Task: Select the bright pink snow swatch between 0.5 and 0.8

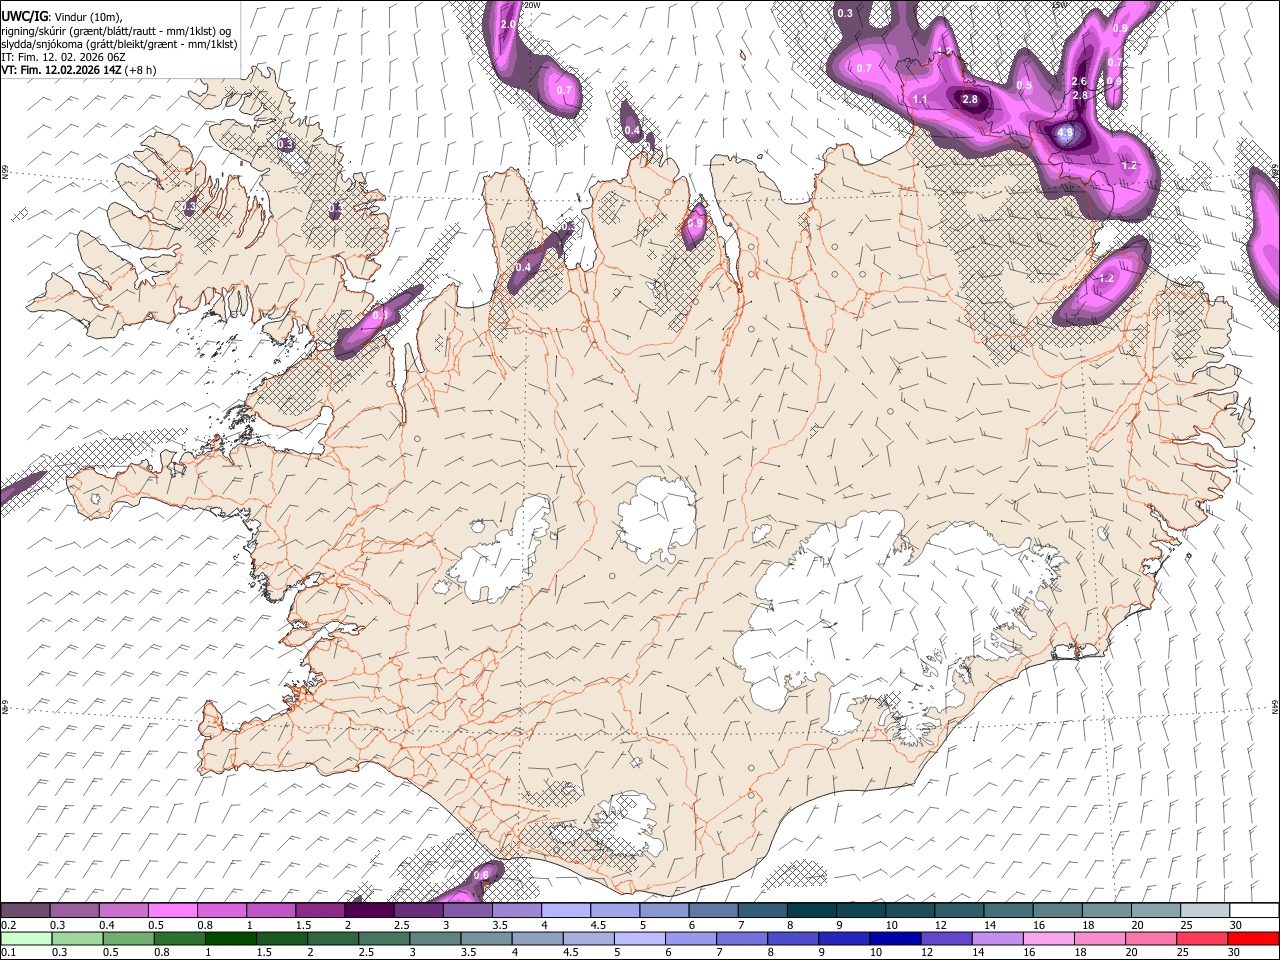Action: click(x=172, y=911)
